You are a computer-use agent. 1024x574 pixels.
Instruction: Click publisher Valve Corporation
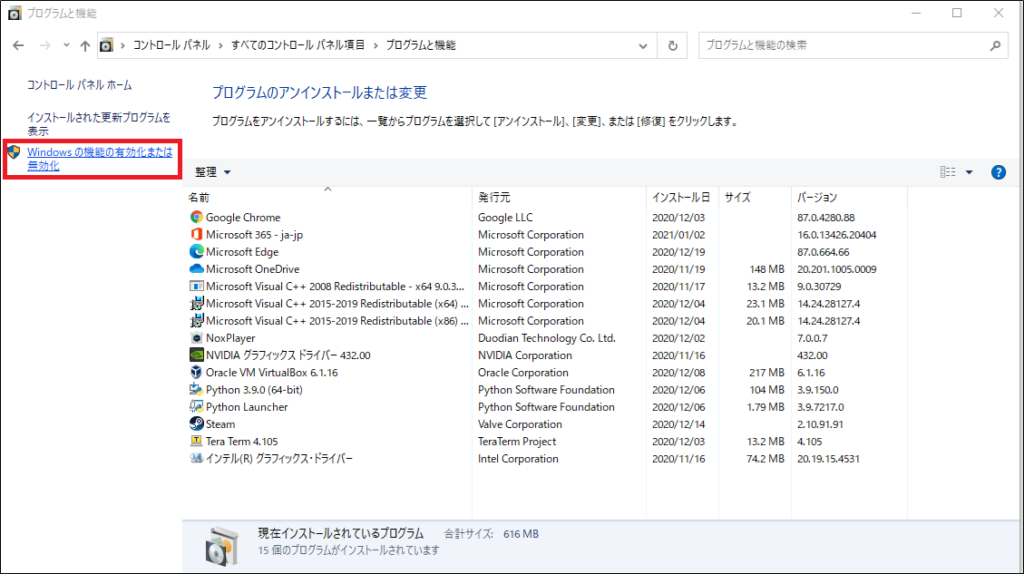520,424
